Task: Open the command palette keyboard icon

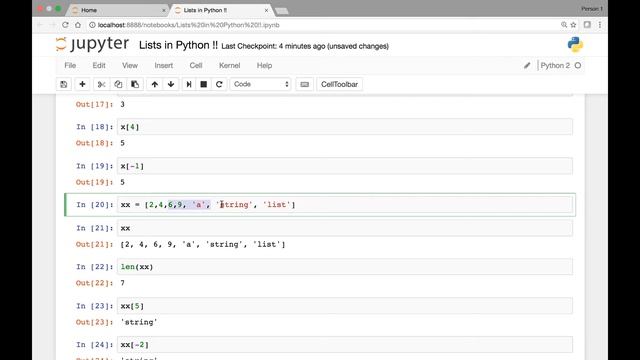Action: point(304,84)
